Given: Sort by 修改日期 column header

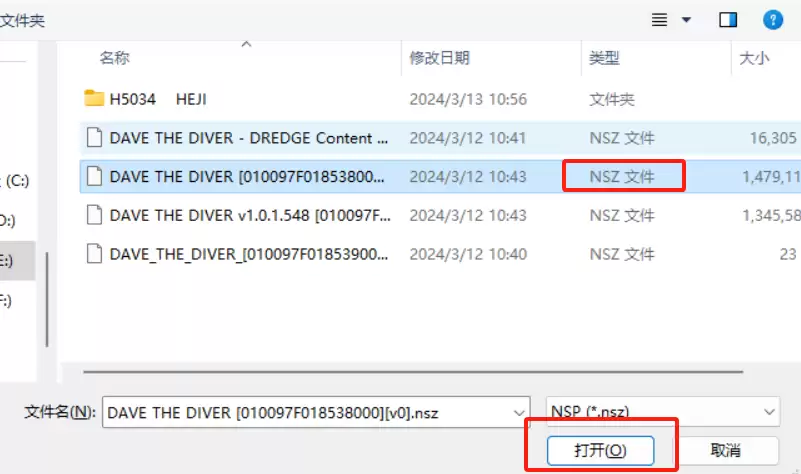Looking at the screenshot, I should coord(439,59).
